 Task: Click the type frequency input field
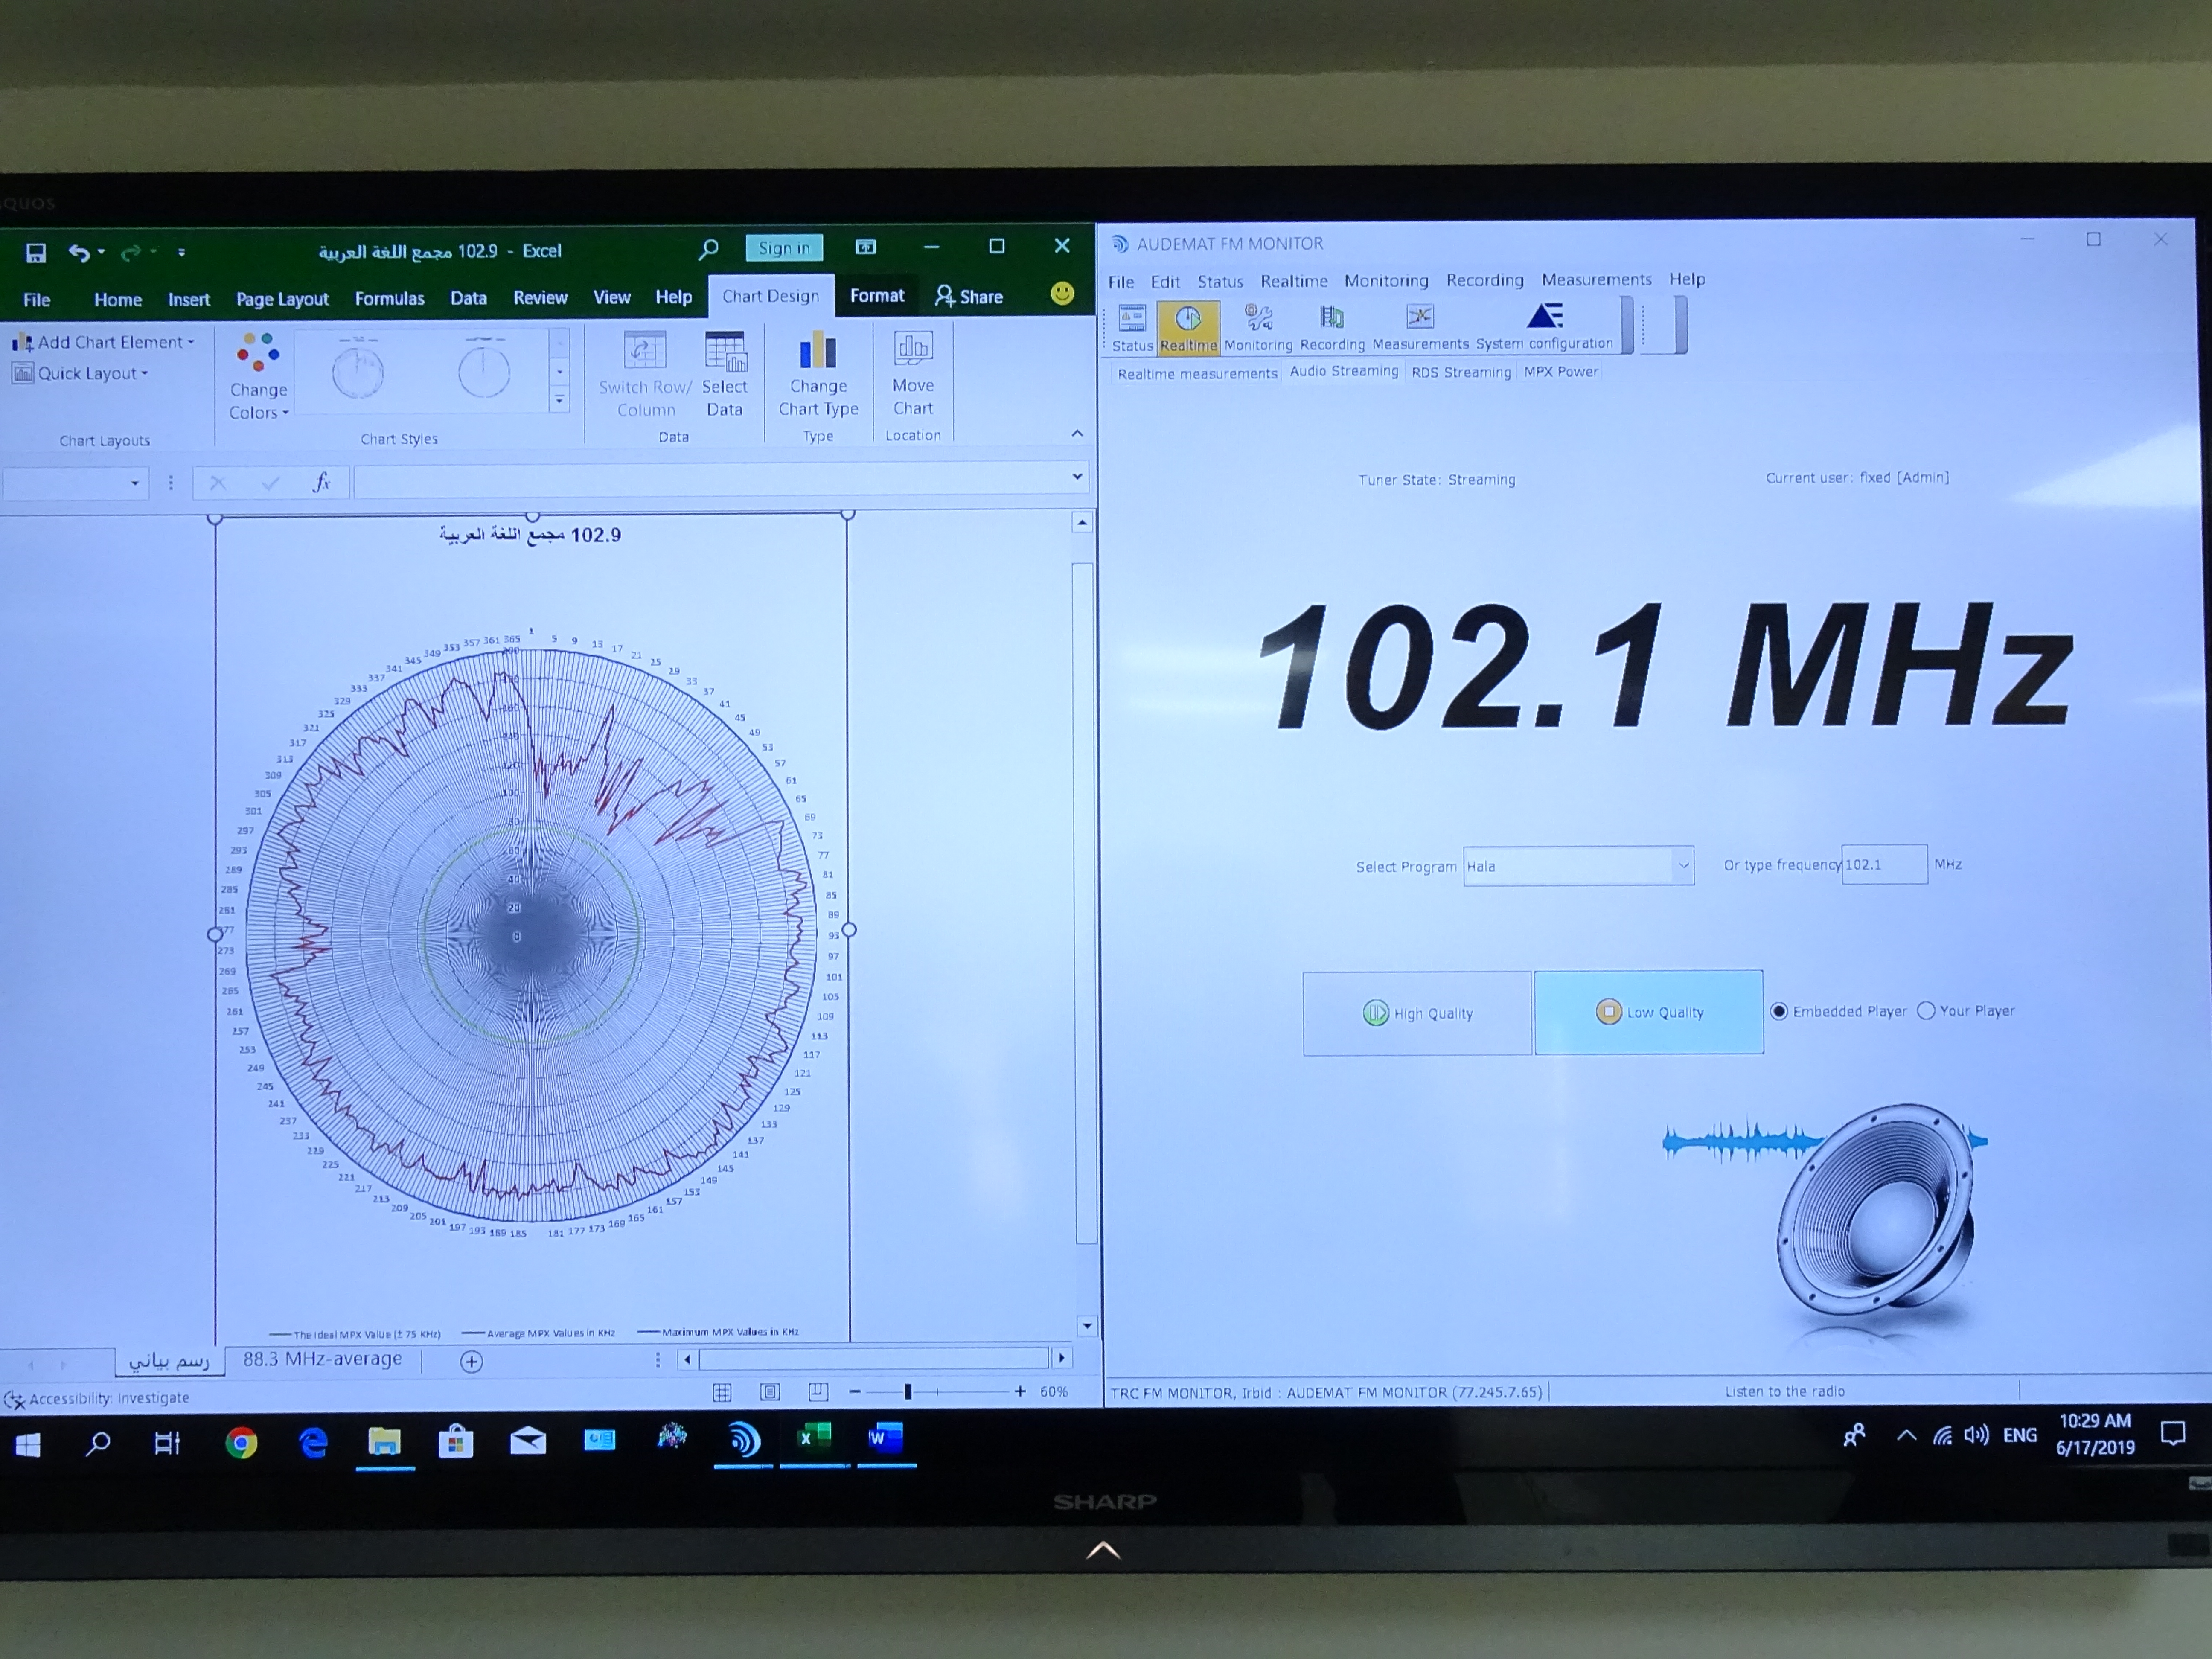coord(1883,864)
